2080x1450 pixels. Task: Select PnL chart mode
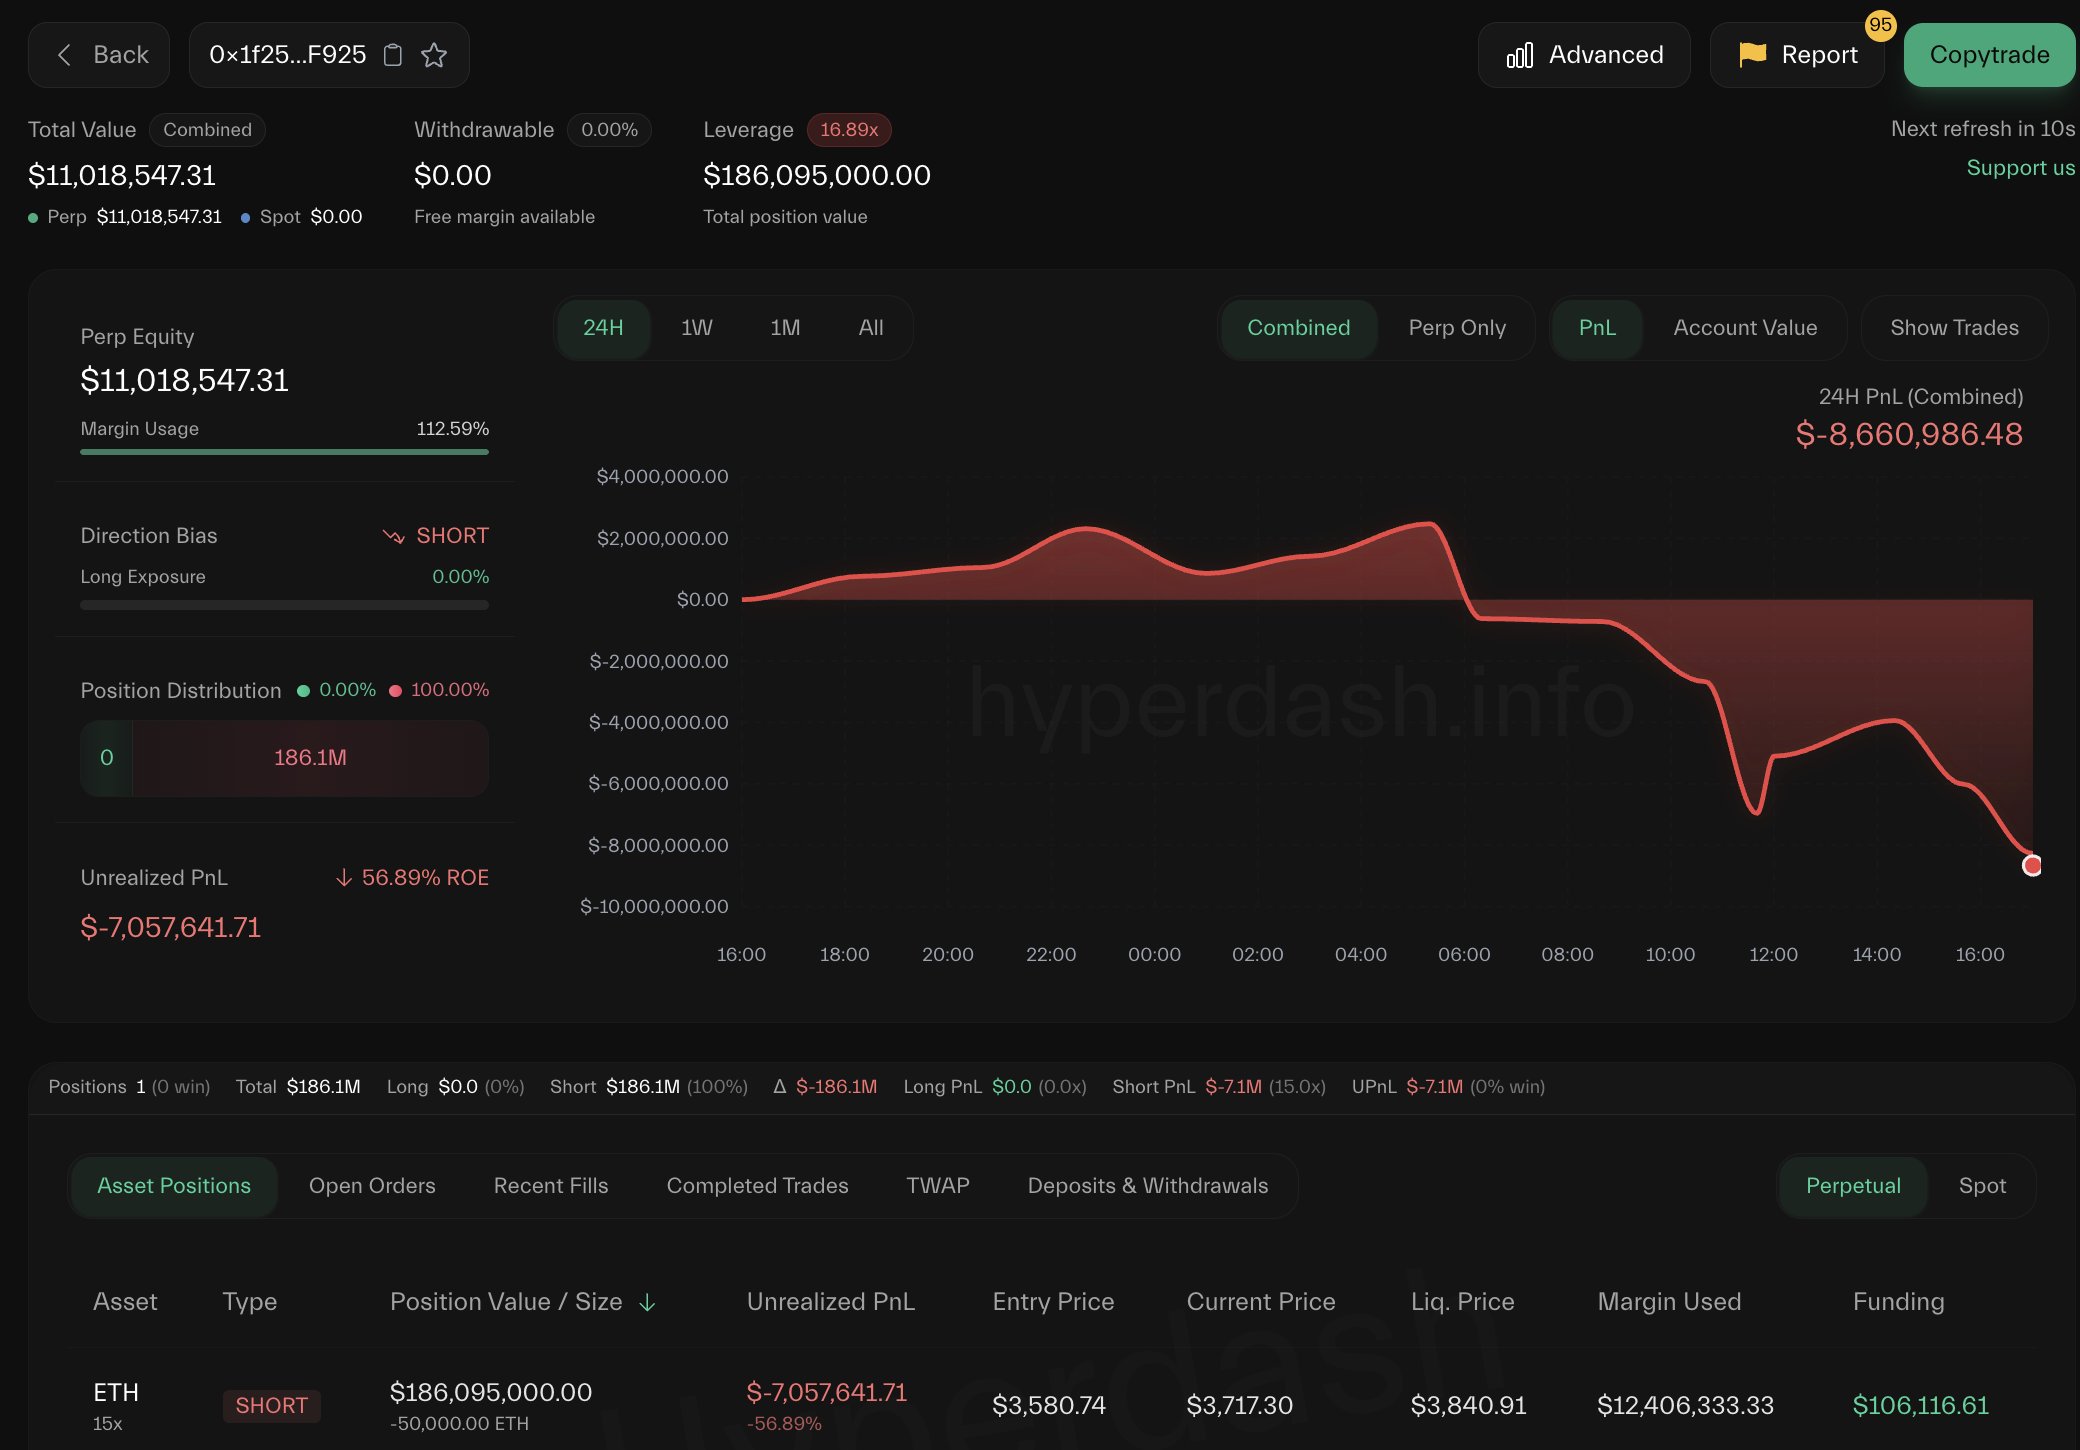[1597, 328]
